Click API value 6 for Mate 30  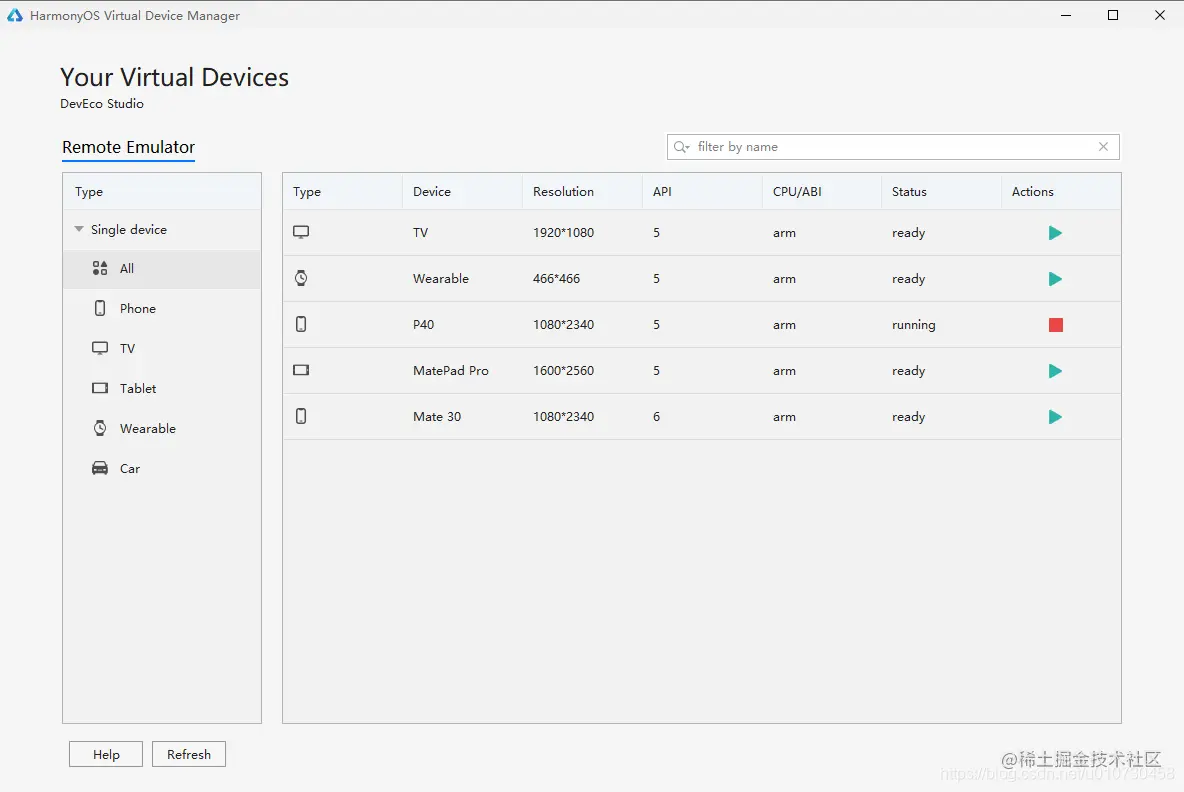click(656, 417)
